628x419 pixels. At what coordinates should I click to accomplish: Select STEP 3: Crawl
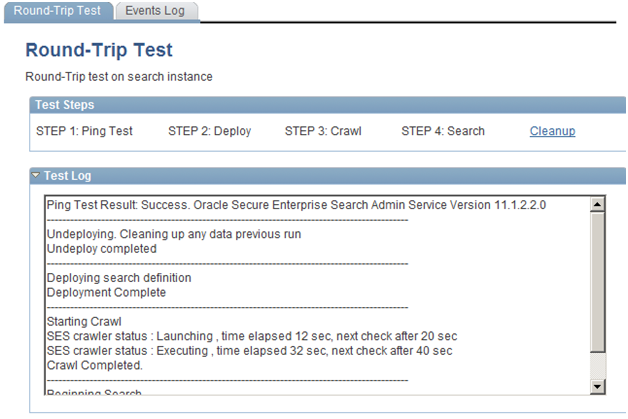click(x=323, y=131)
